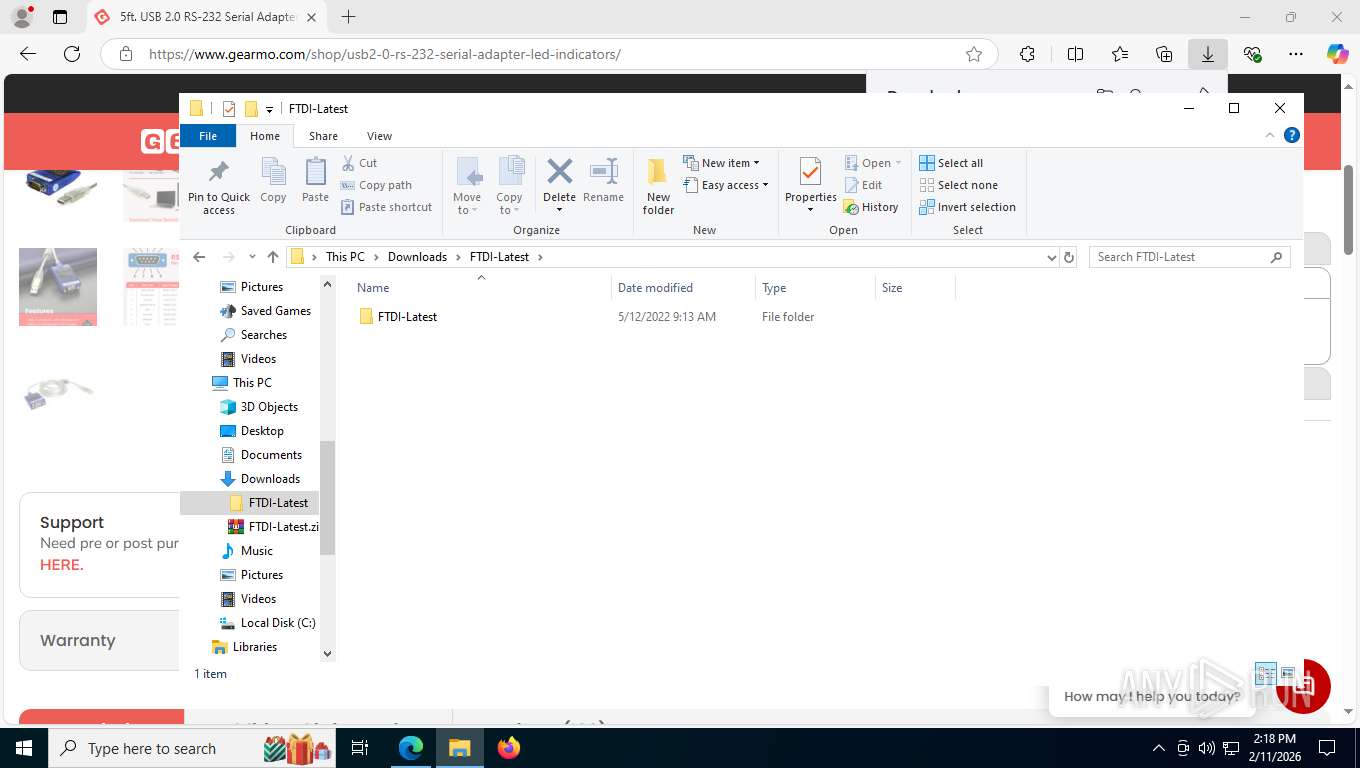Click Downloads in the address path
The image size is (1360, 768).
click(x=417, y=257)
